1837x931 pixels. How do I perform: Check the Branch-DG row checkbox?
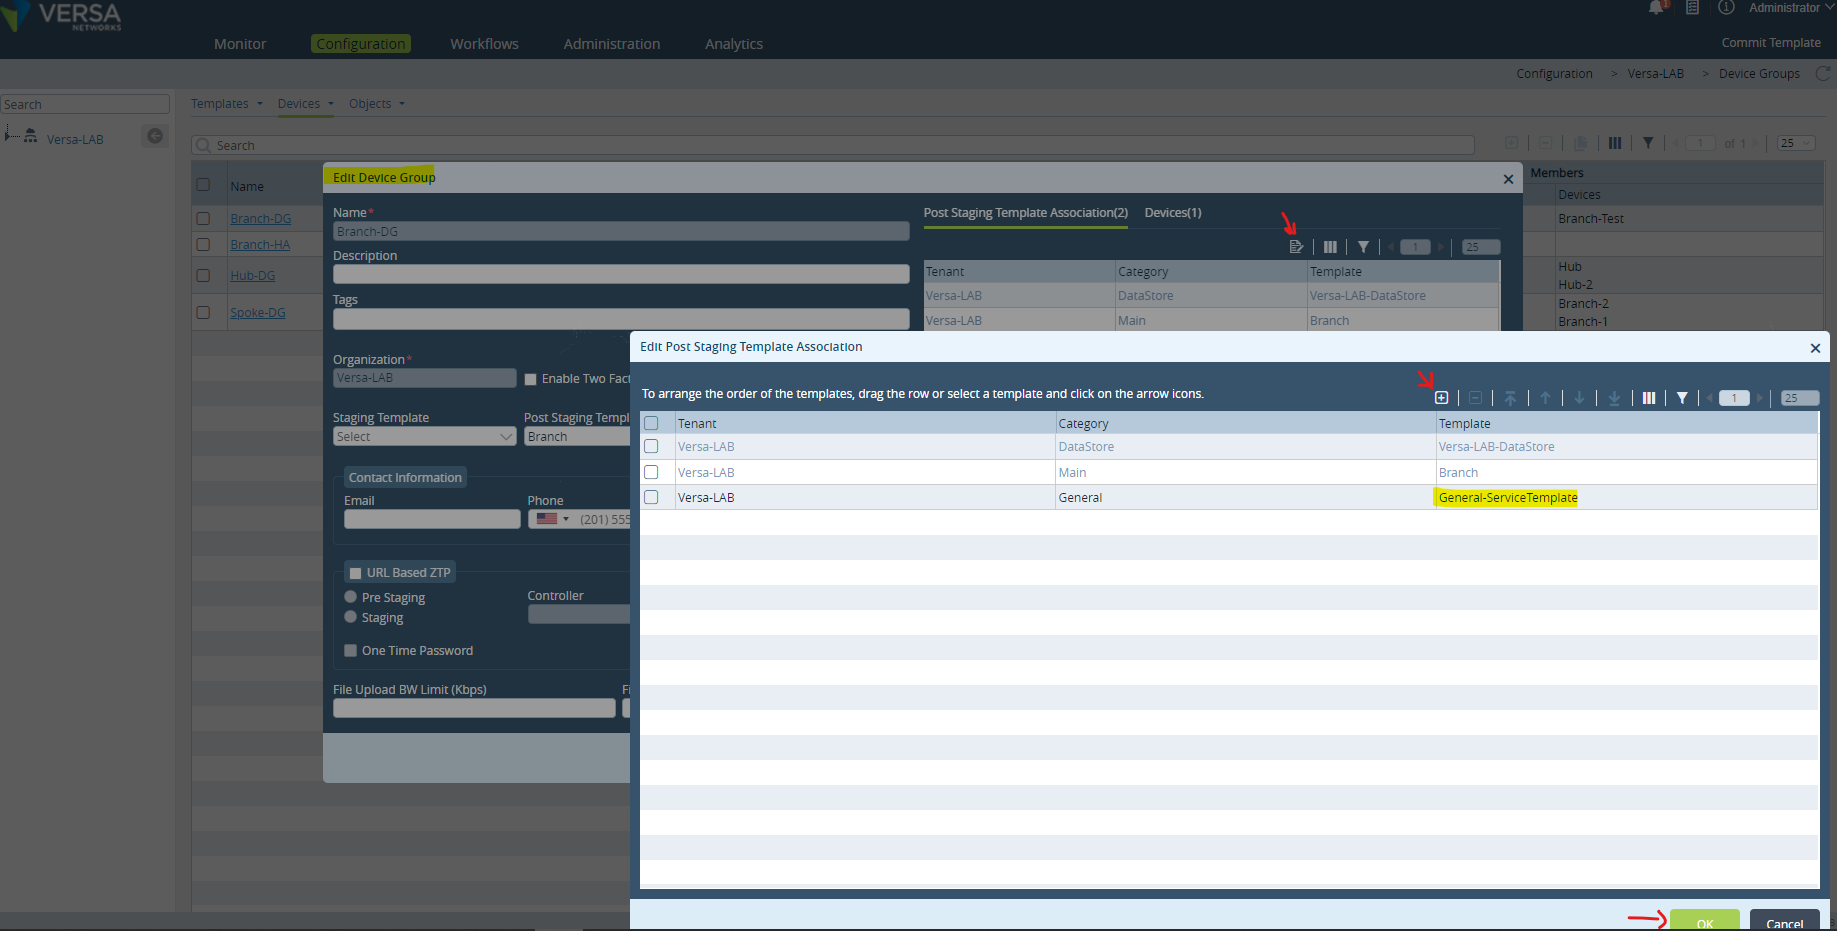point(203,218)
